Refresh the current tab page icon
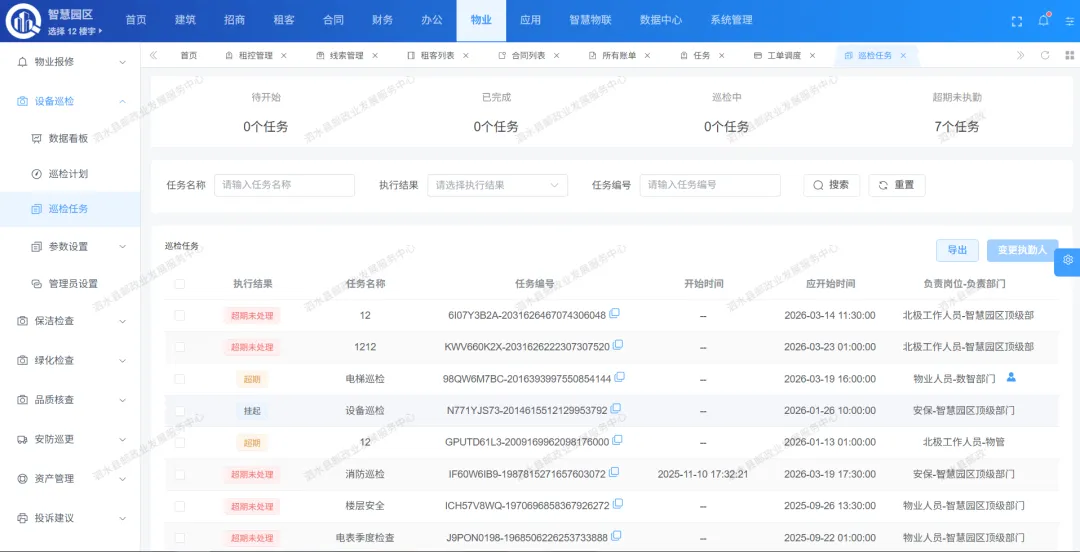Screen dimensions: 1080x552 pos(1045,55)
